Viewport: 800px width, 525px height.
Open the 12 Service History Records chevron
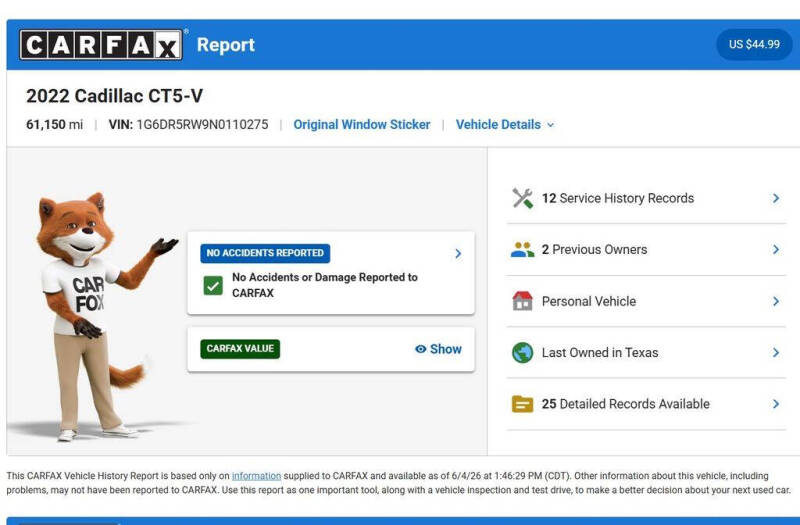point(776,198)
